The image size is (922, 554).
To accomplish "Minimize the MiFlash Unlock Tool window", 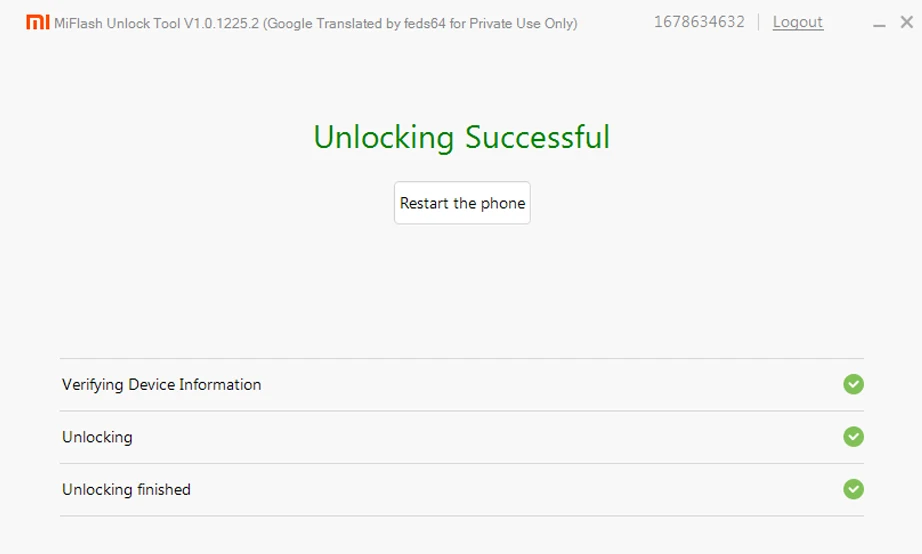I will point(879,24).
